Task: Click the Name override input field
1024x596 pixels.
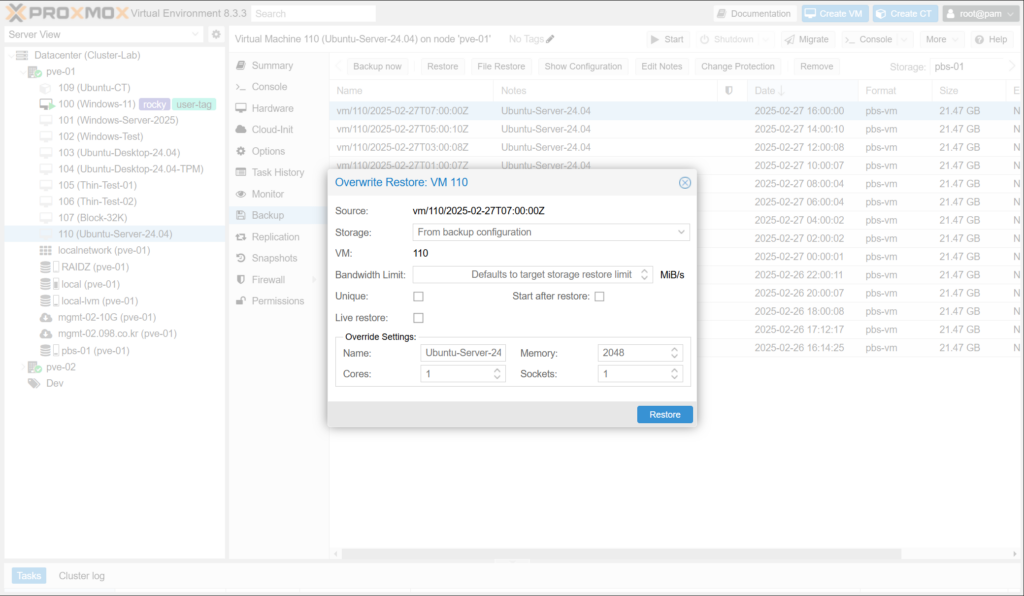Action: click(464, 353)
